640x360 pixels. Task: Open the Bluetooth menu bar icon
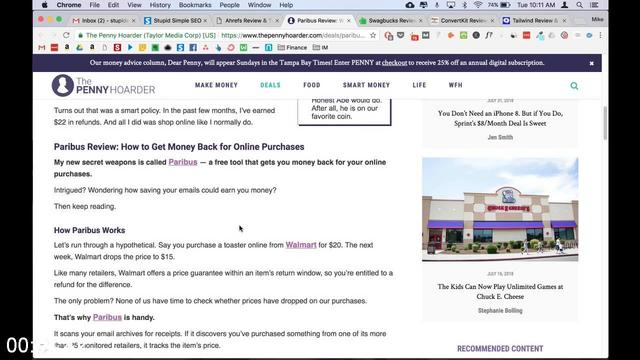coord(464,5)
